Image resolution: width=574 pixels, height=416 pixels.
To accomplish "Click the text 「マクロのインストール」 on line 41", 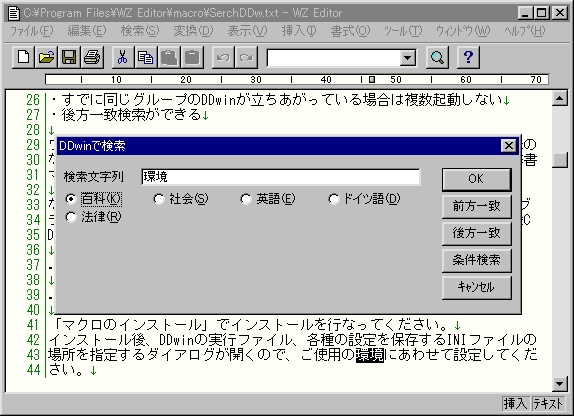I will [x=131, y=325].
